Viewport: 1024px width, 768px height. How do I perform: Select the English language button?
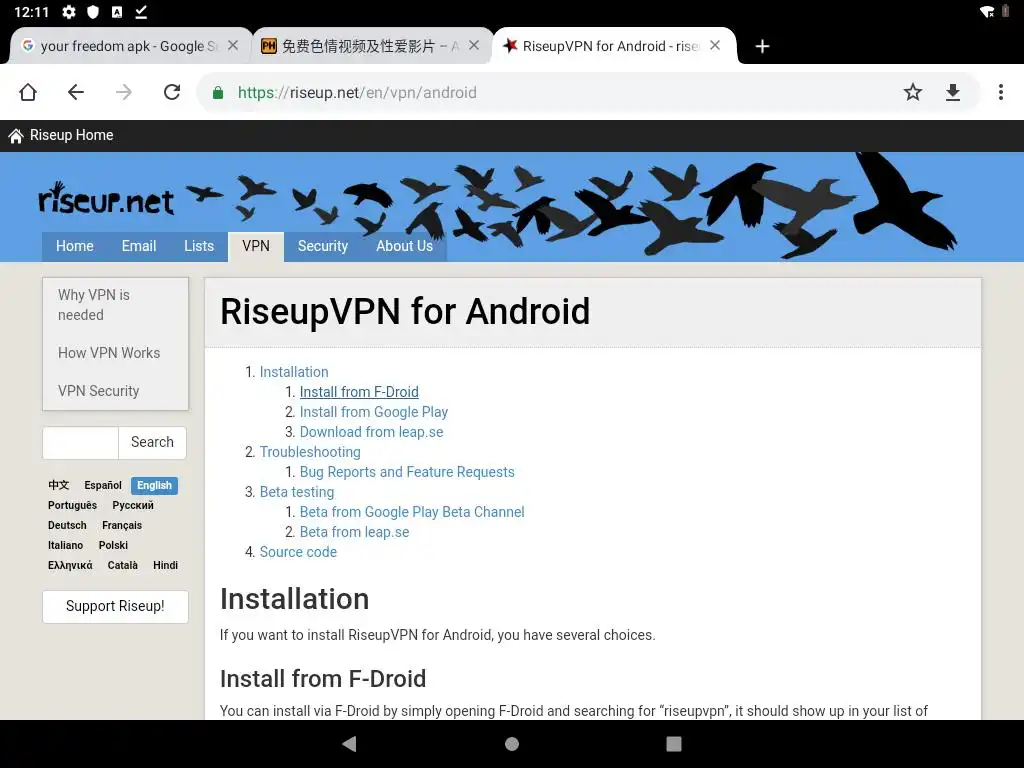point(154,485)
